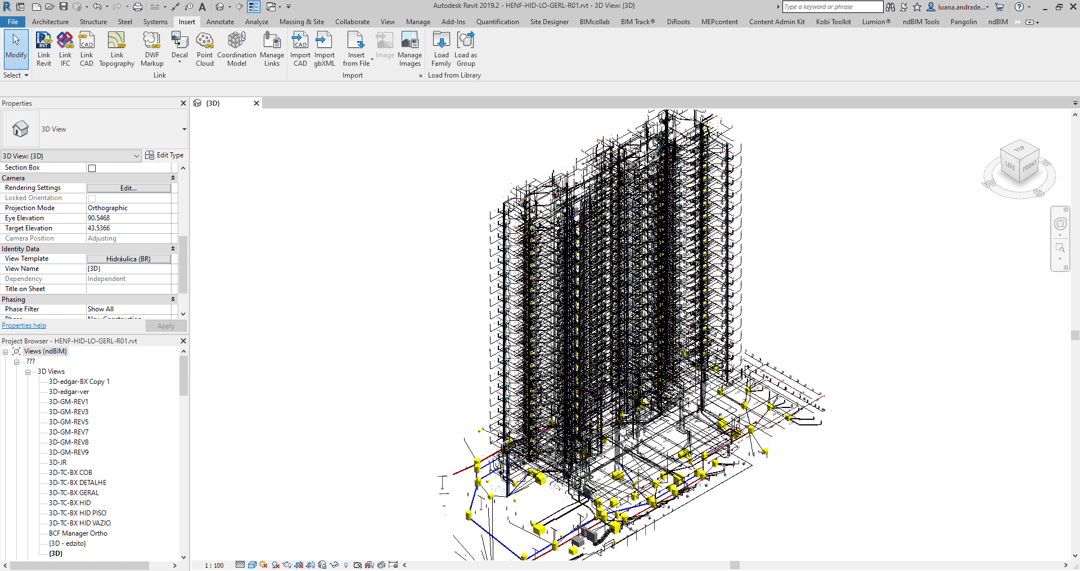
Task: Select 3D-GM-REV1 view in browser
Action: pyautogui.click(x=68, y=402)
